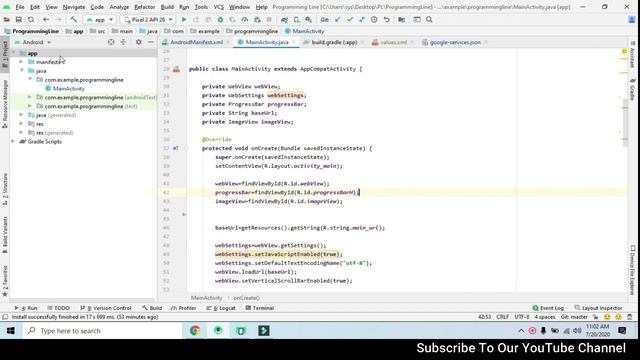Open Project panel settings gear
The height and width of the screenshot is (360, 640).
[x=139, y=42]
